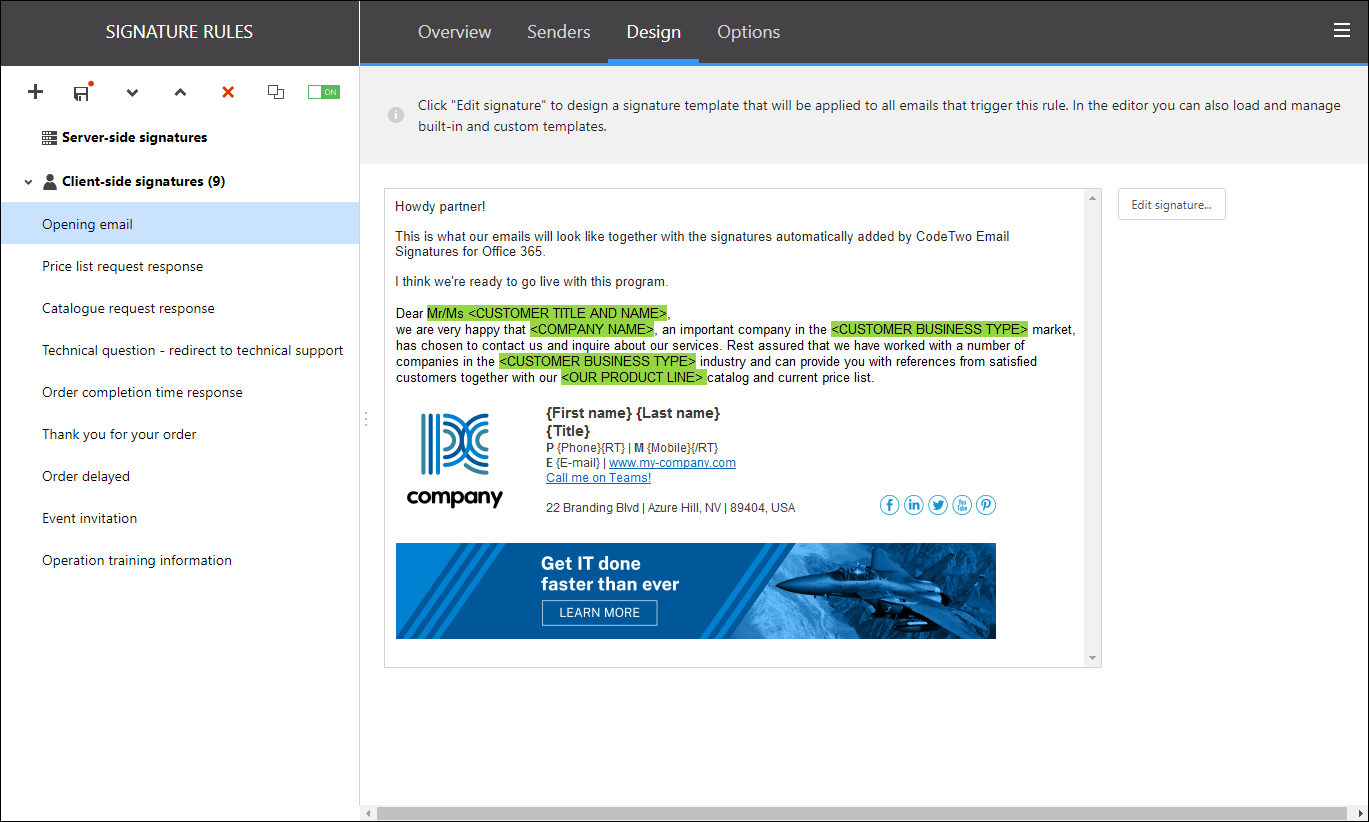The image size is (1369, 822).
Task: Delete the rule using the red X icon
Action: pyautogui.click(x=228, y=92)
